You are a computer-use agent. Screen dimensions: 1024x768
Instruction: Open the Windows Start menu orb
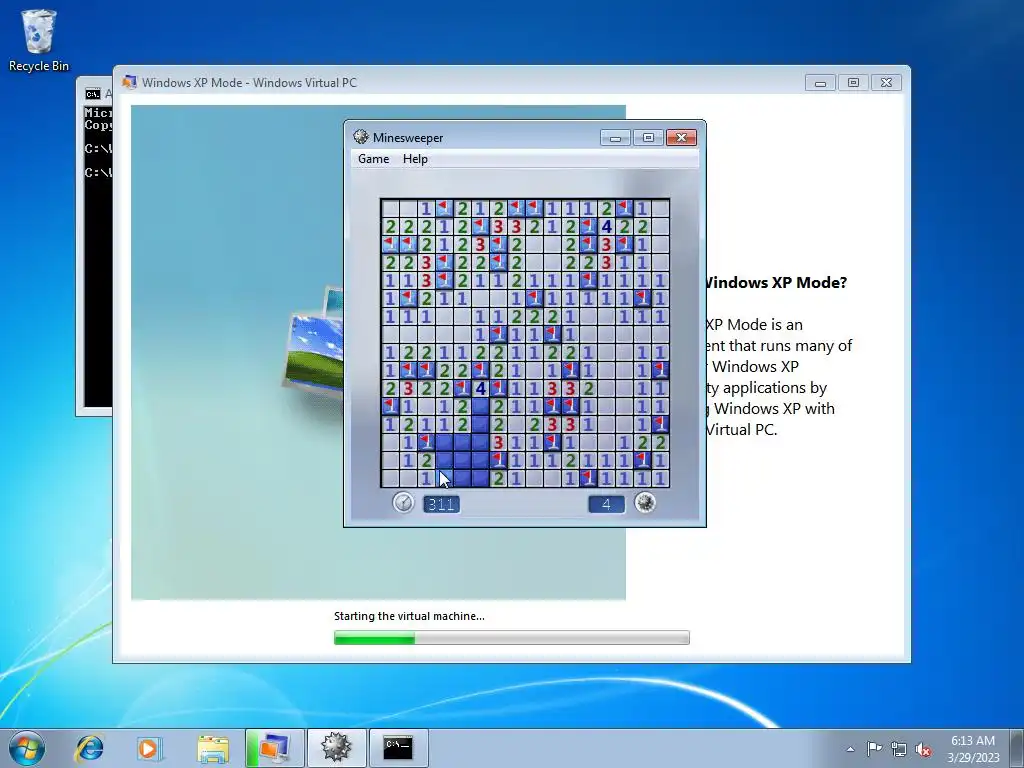pos(27,748)
